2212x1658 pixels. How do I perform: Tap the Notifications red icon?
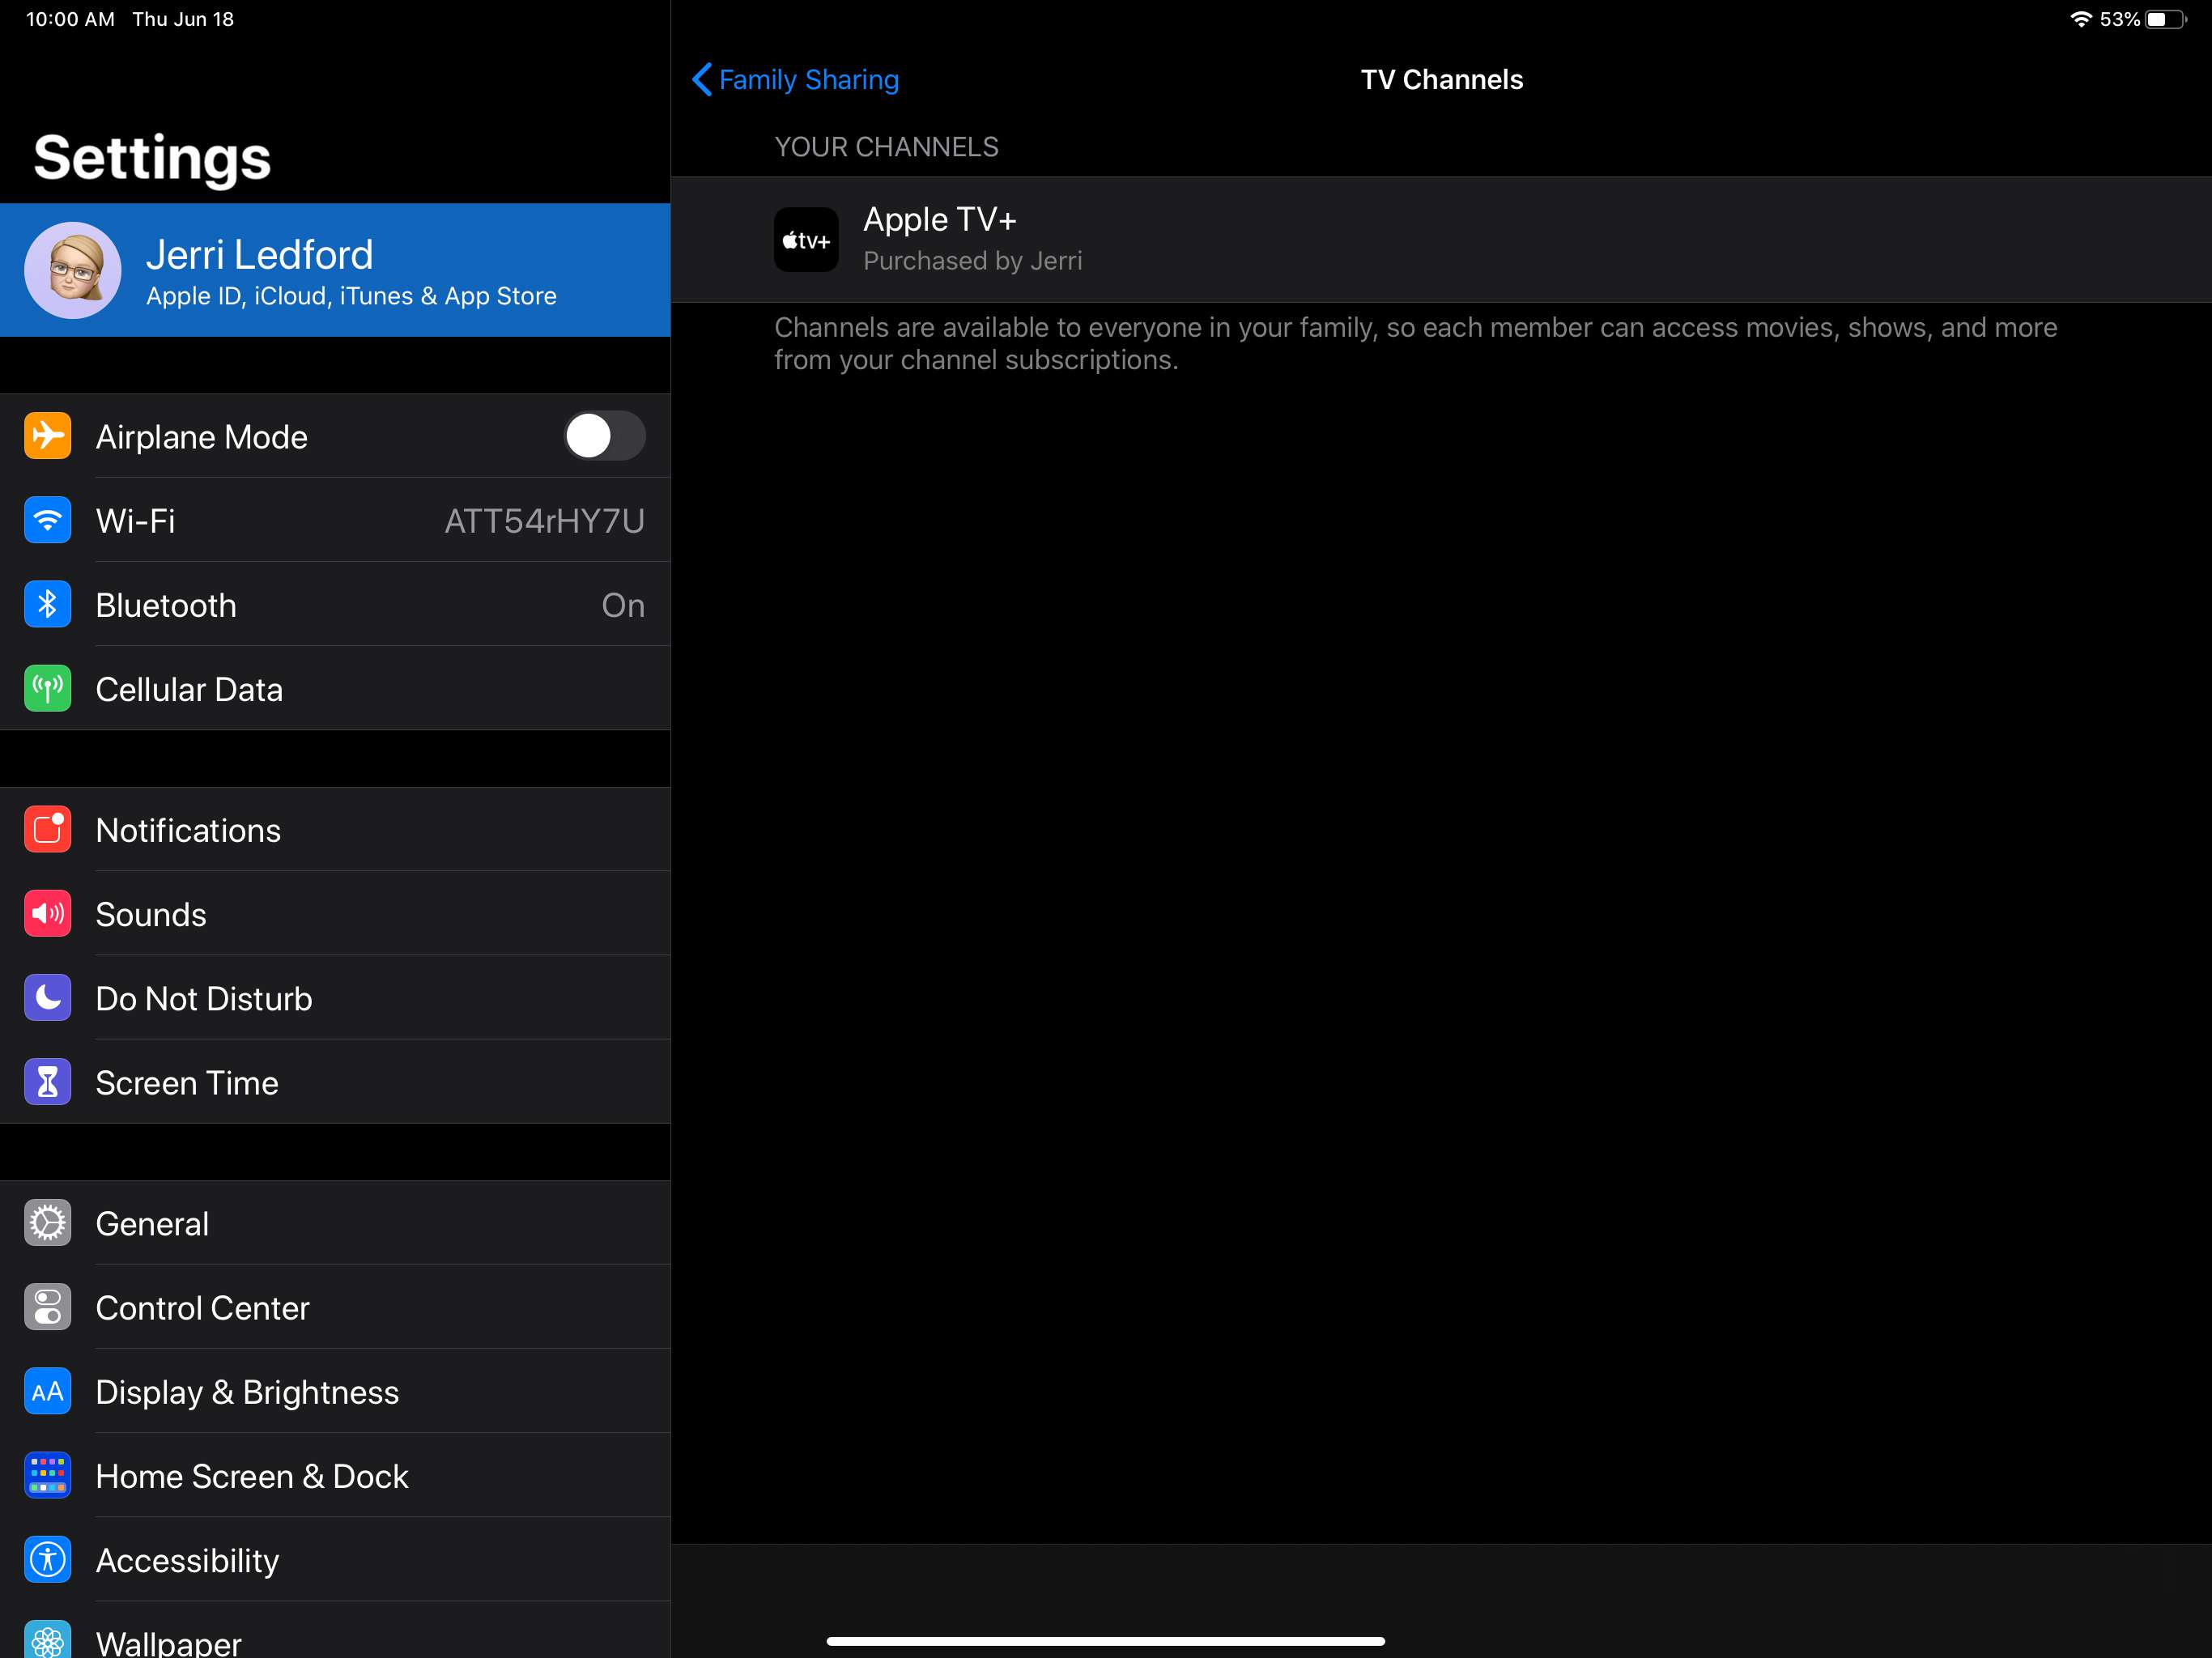pos(47,829)
